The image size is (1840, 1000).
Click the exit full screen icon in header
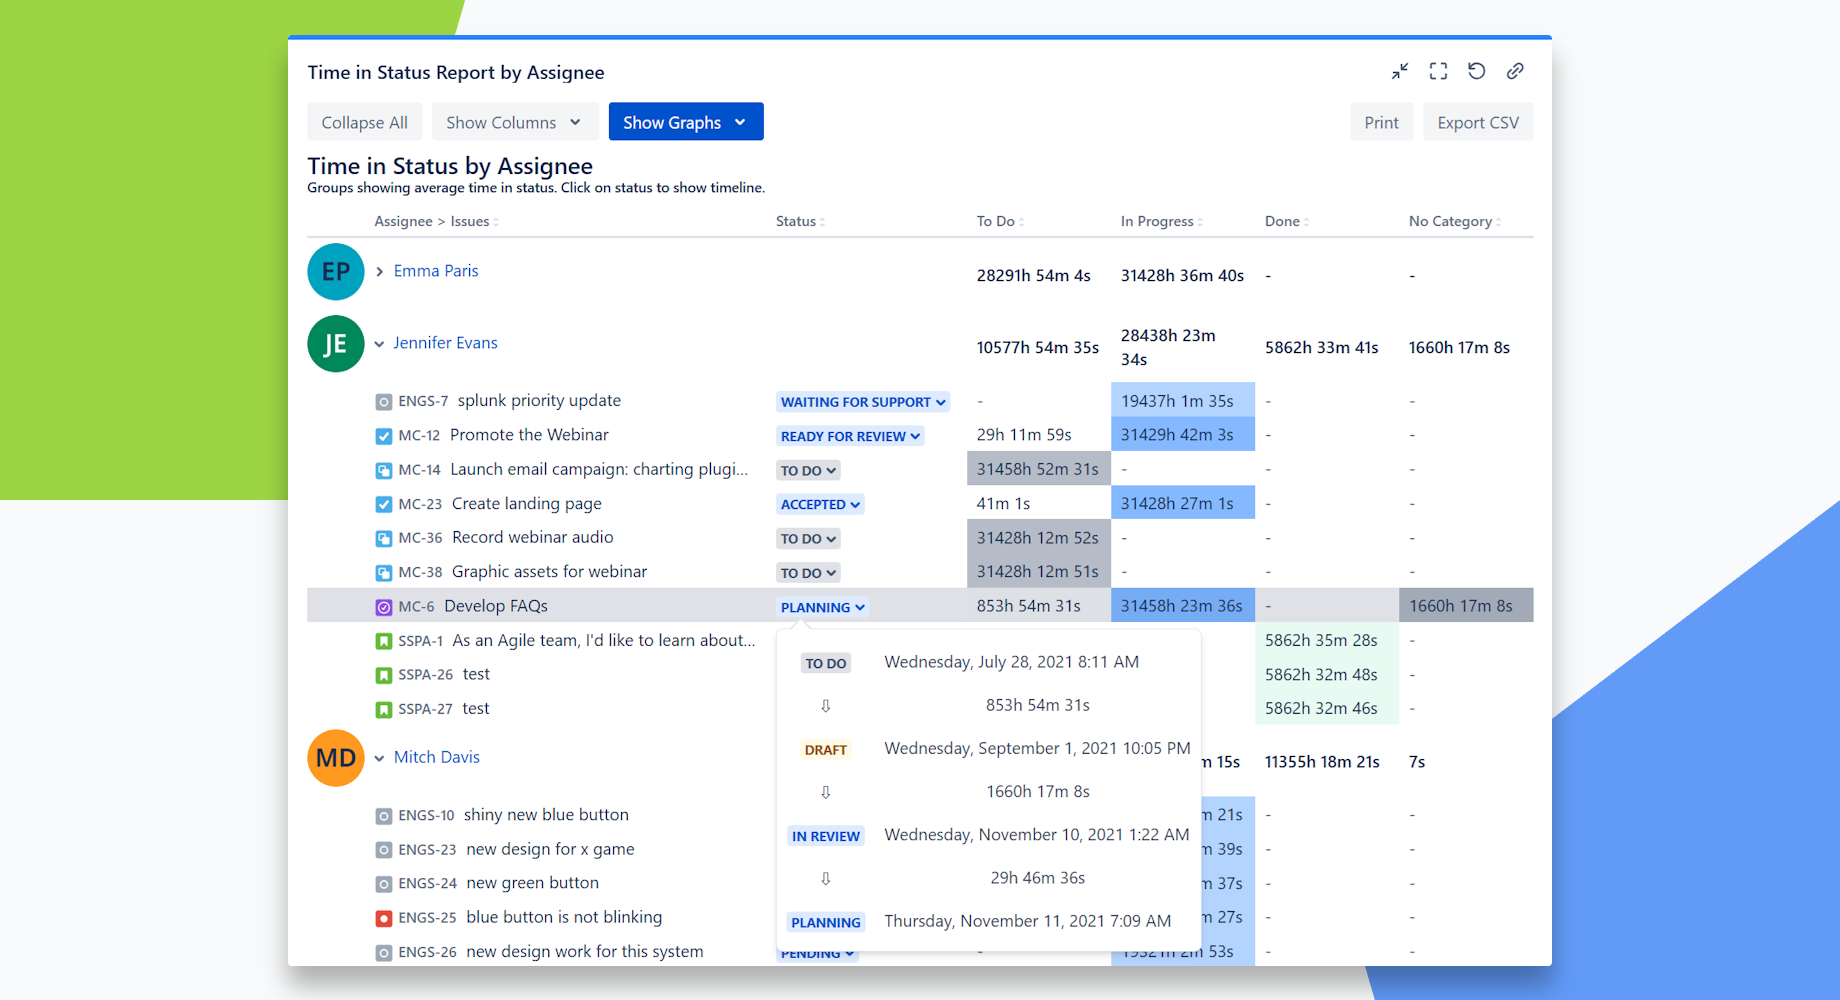point(1399,71)
